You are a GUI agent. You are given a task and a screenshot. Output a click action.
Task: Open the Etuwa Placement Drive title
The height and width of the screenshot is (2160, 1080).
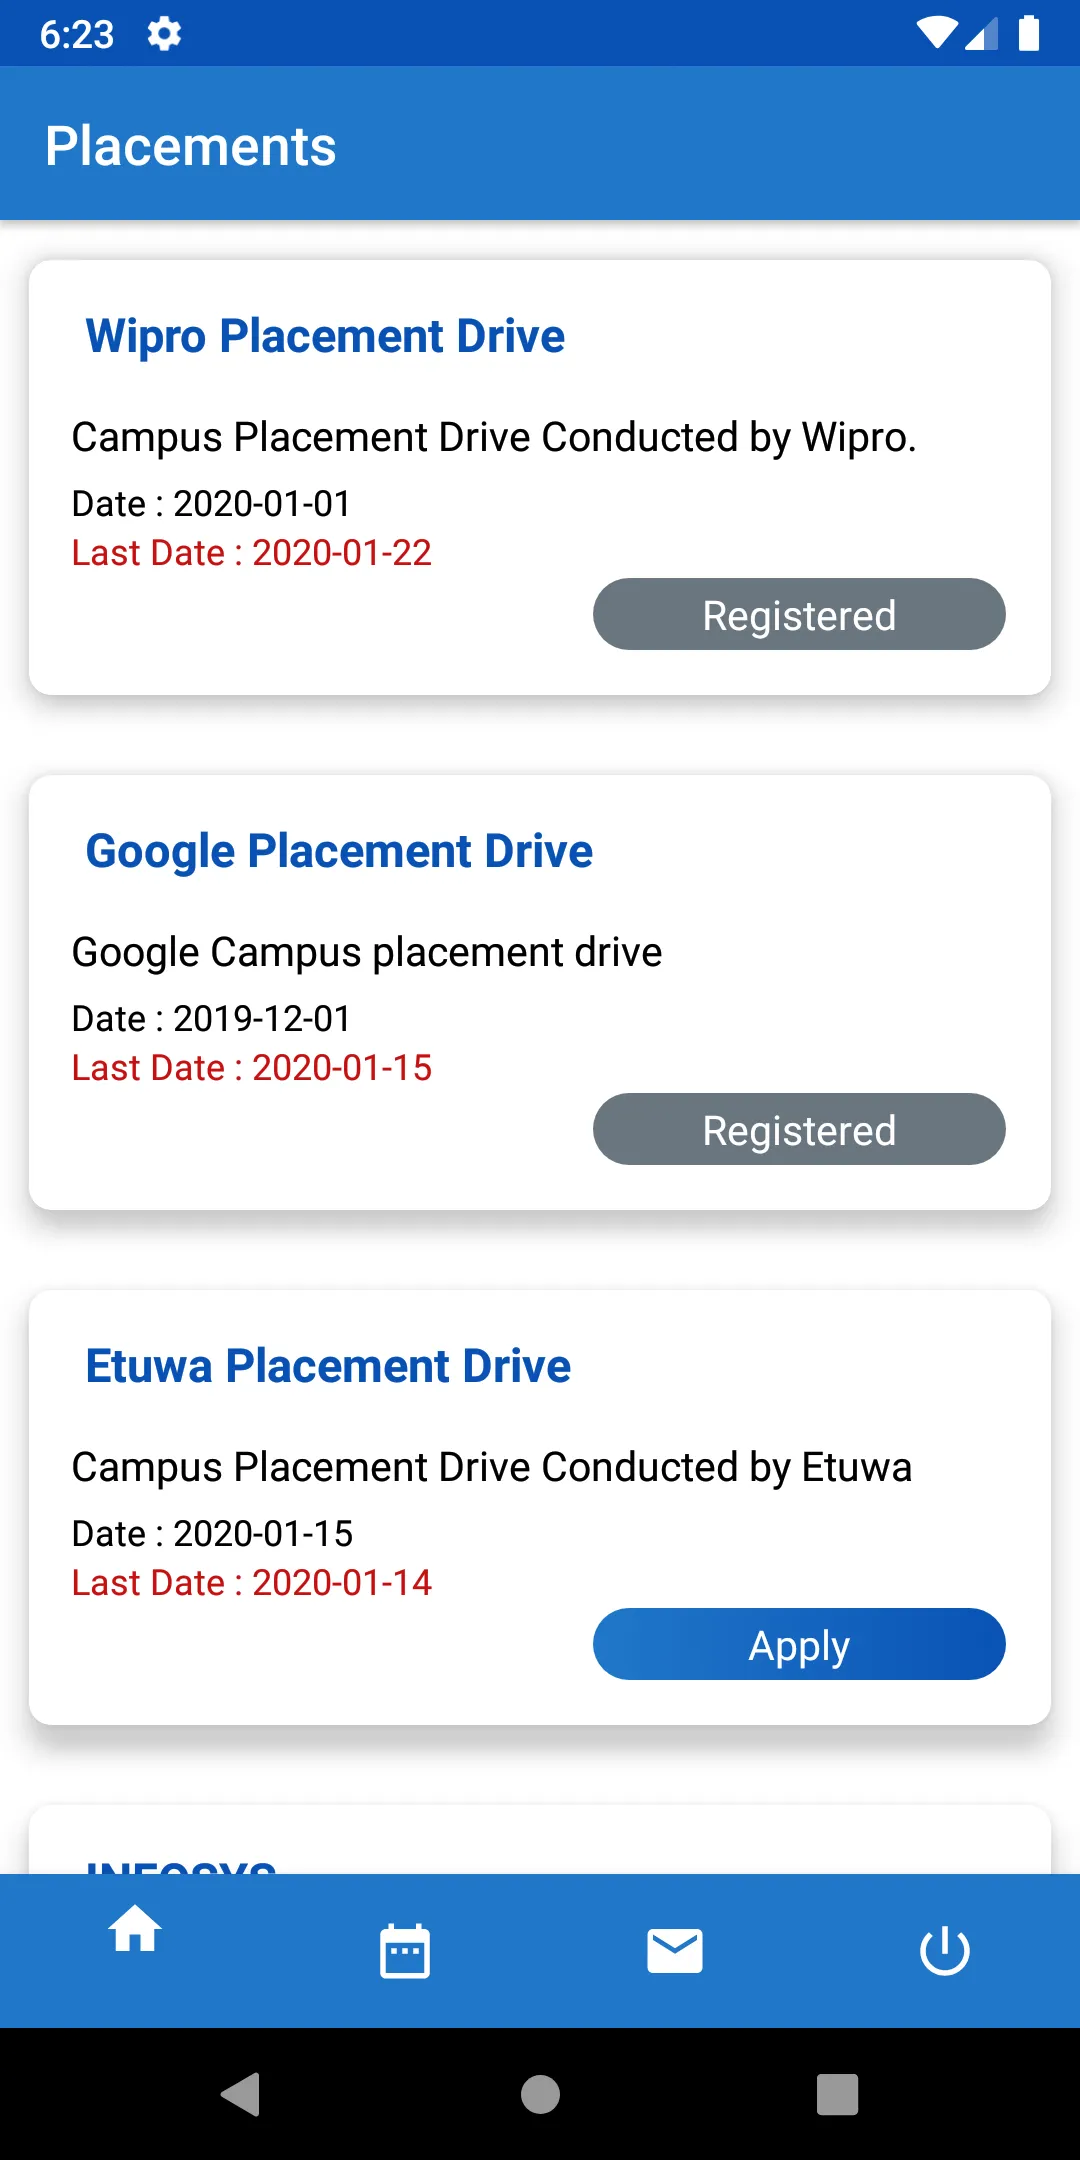pyautogui.click(x=328, y=1366)
